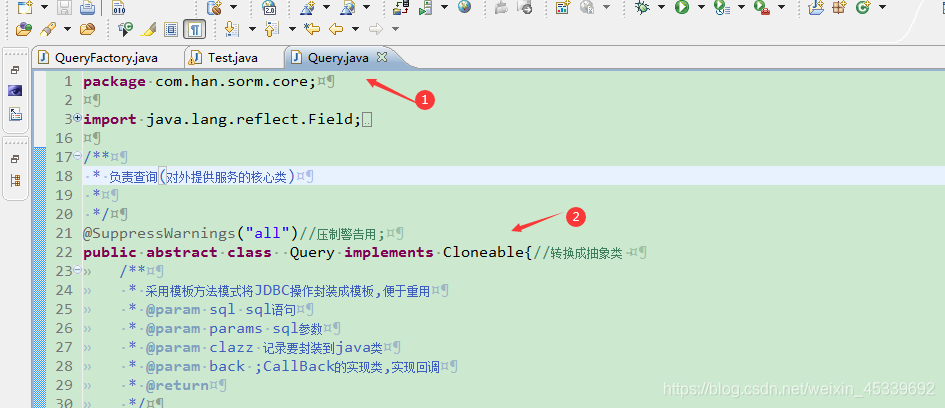
Task: Collapse the Javadoc comment on line 17
Action: [77, 156]
